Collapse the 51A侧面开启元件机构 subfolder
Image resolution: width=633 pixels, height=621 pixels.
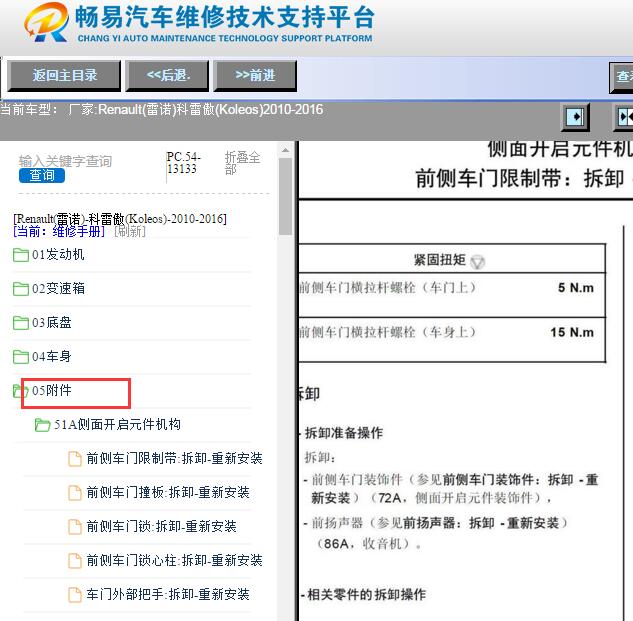117,424
